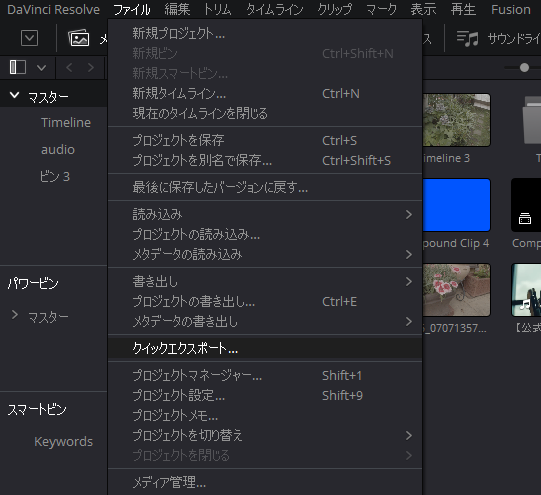Image resolution: width=541 pixels, height=495 pixels.
Task: Open プロジェクトマネージャー...
Action: 265,376
